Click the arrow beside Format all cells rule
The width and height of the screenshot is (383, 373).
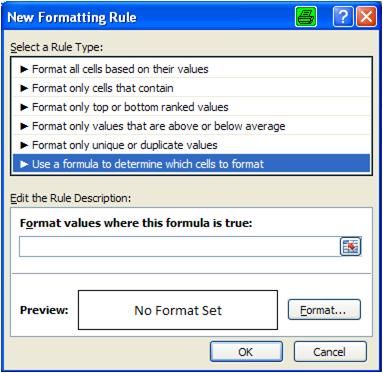[24, 69]
